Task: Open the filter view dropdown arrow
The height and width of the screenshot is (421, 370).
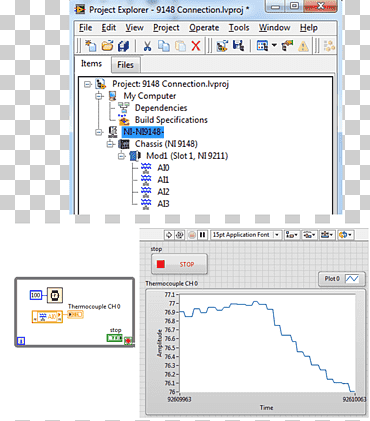Action: (x=274, y=45)
